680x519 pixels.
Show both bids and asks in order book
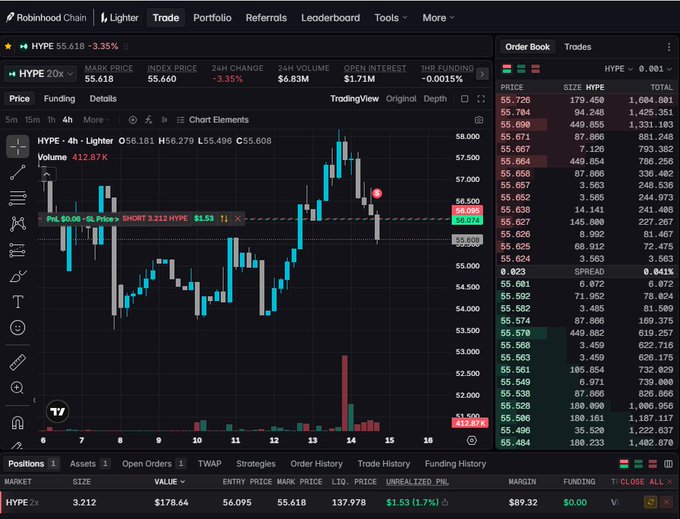tap(507, 69)
